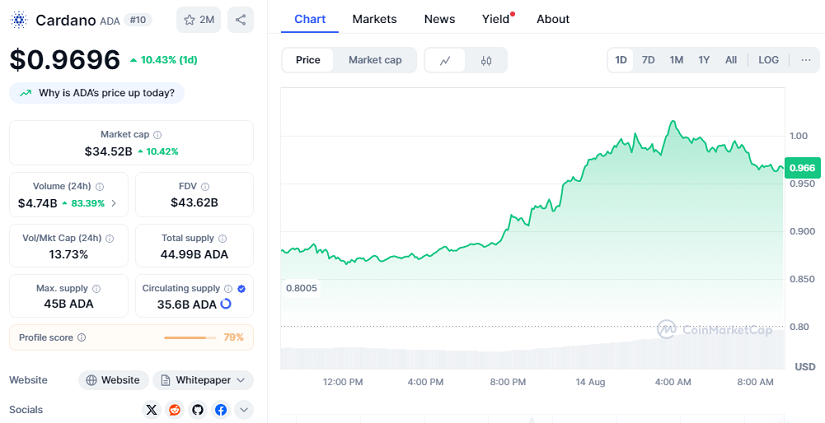Click the 0.8005 opening price label
This screenshot has height=423, width=825.
pos(301,288)
